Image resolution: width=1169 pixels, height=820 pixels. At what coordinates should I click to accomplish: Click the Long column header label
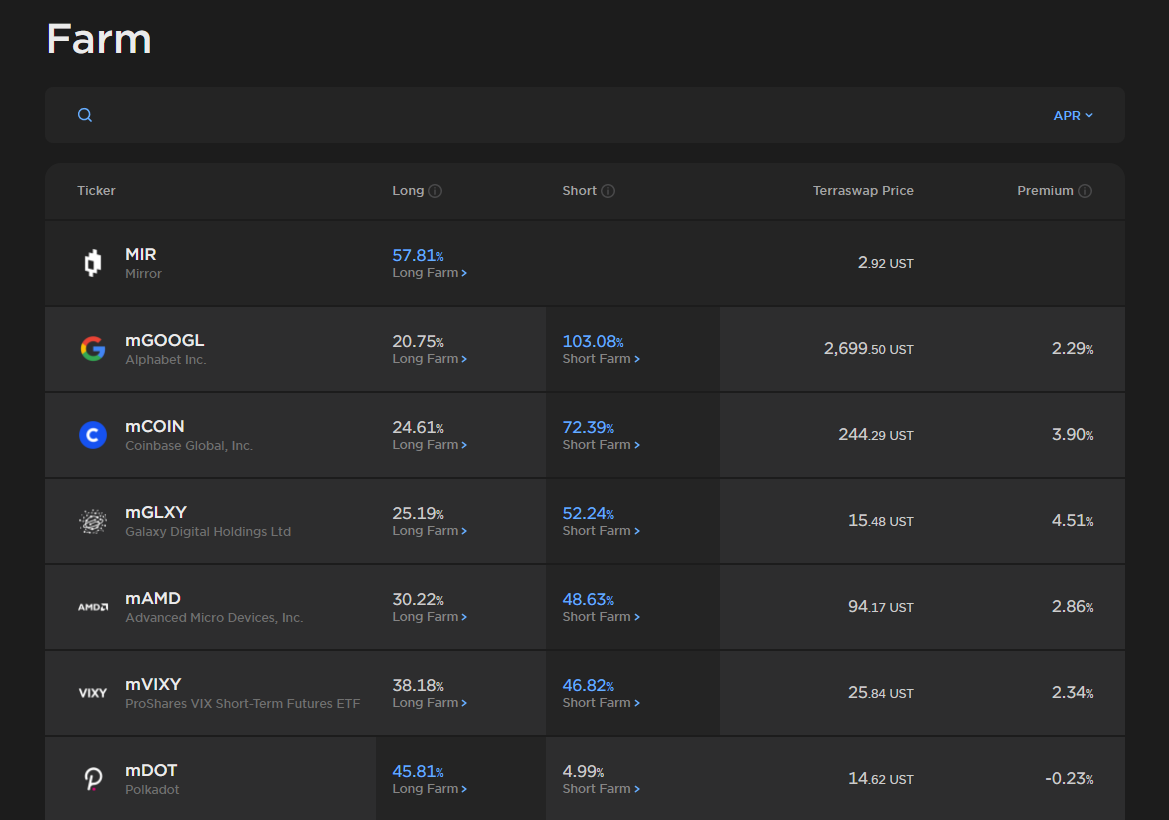click(408, 191)
